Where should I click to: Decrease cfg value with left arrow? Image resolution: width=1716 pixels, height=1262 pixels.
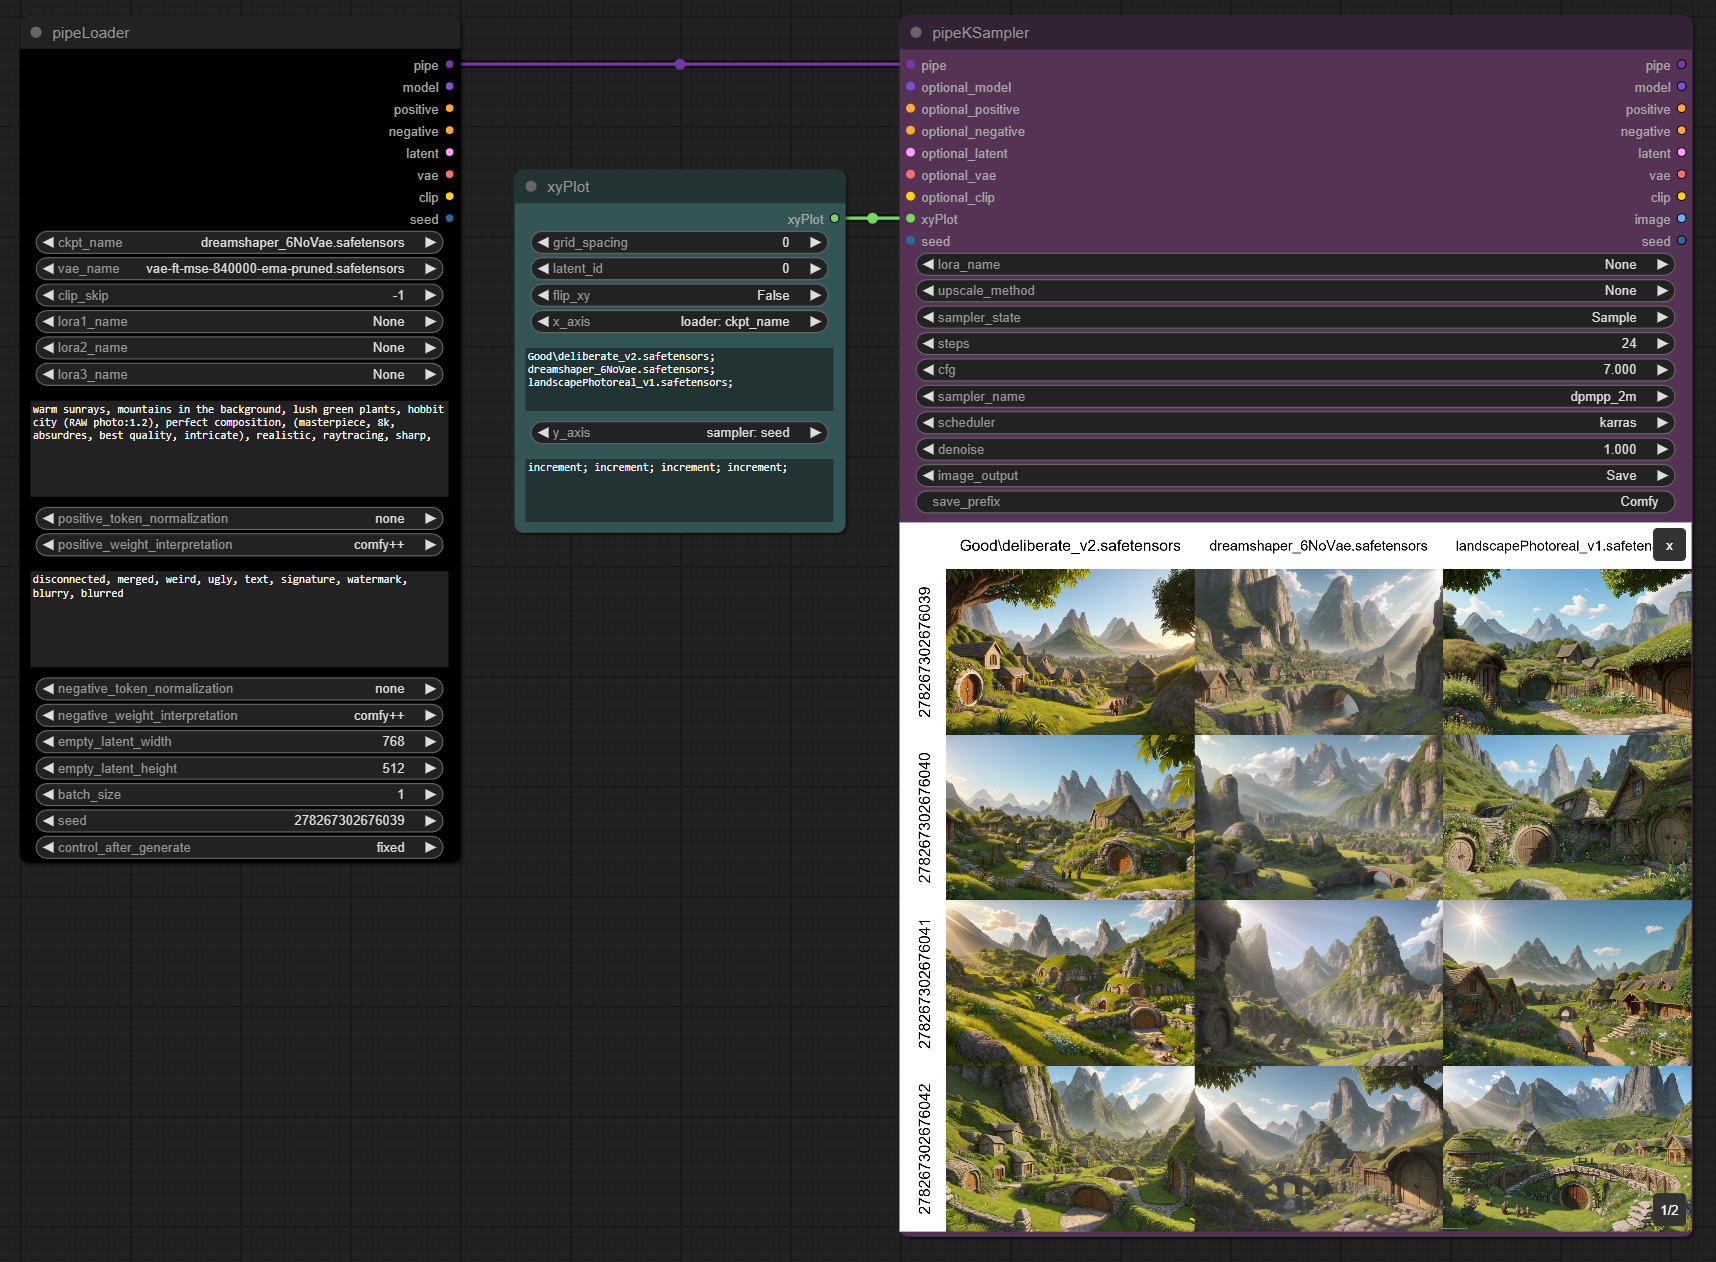coord(928,370)
